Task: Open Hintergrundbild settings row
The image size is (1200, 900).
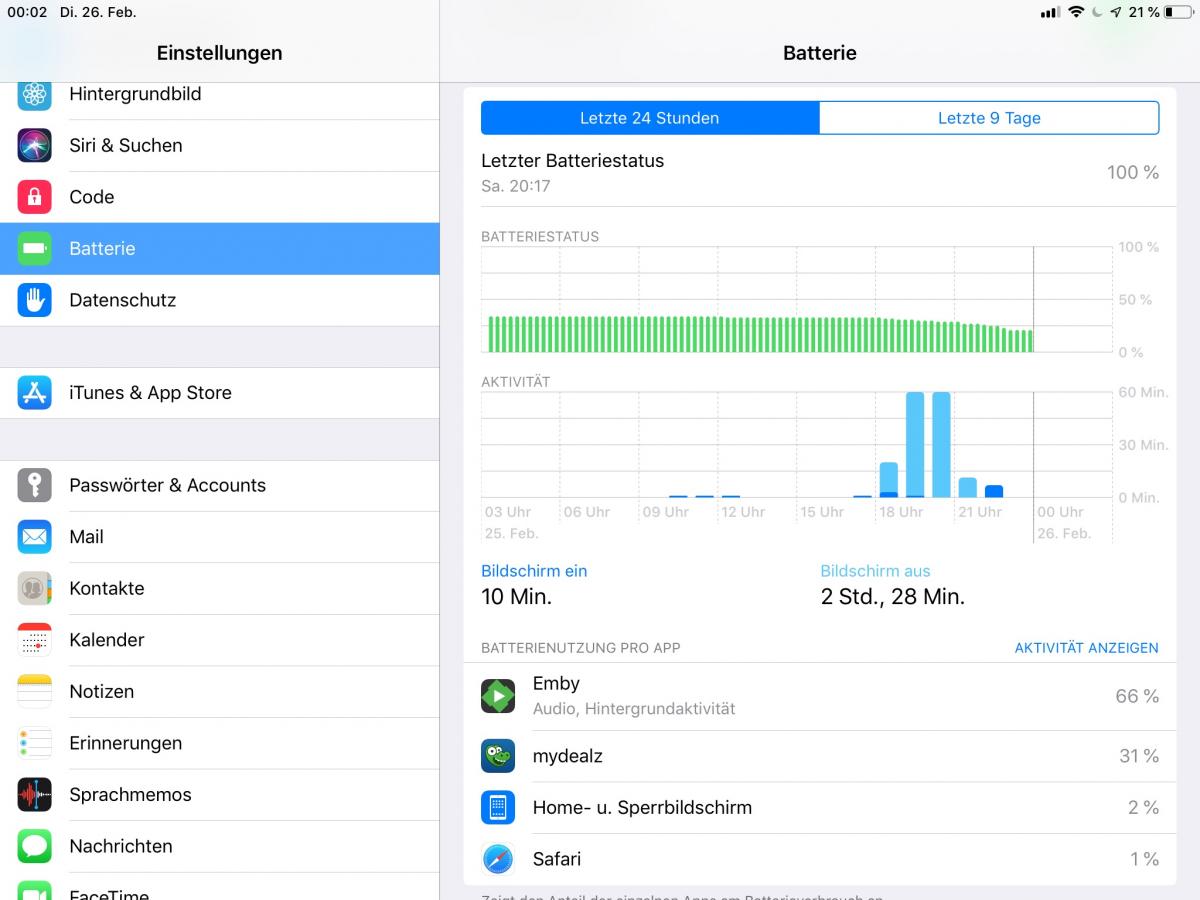Action: (219, 95)
